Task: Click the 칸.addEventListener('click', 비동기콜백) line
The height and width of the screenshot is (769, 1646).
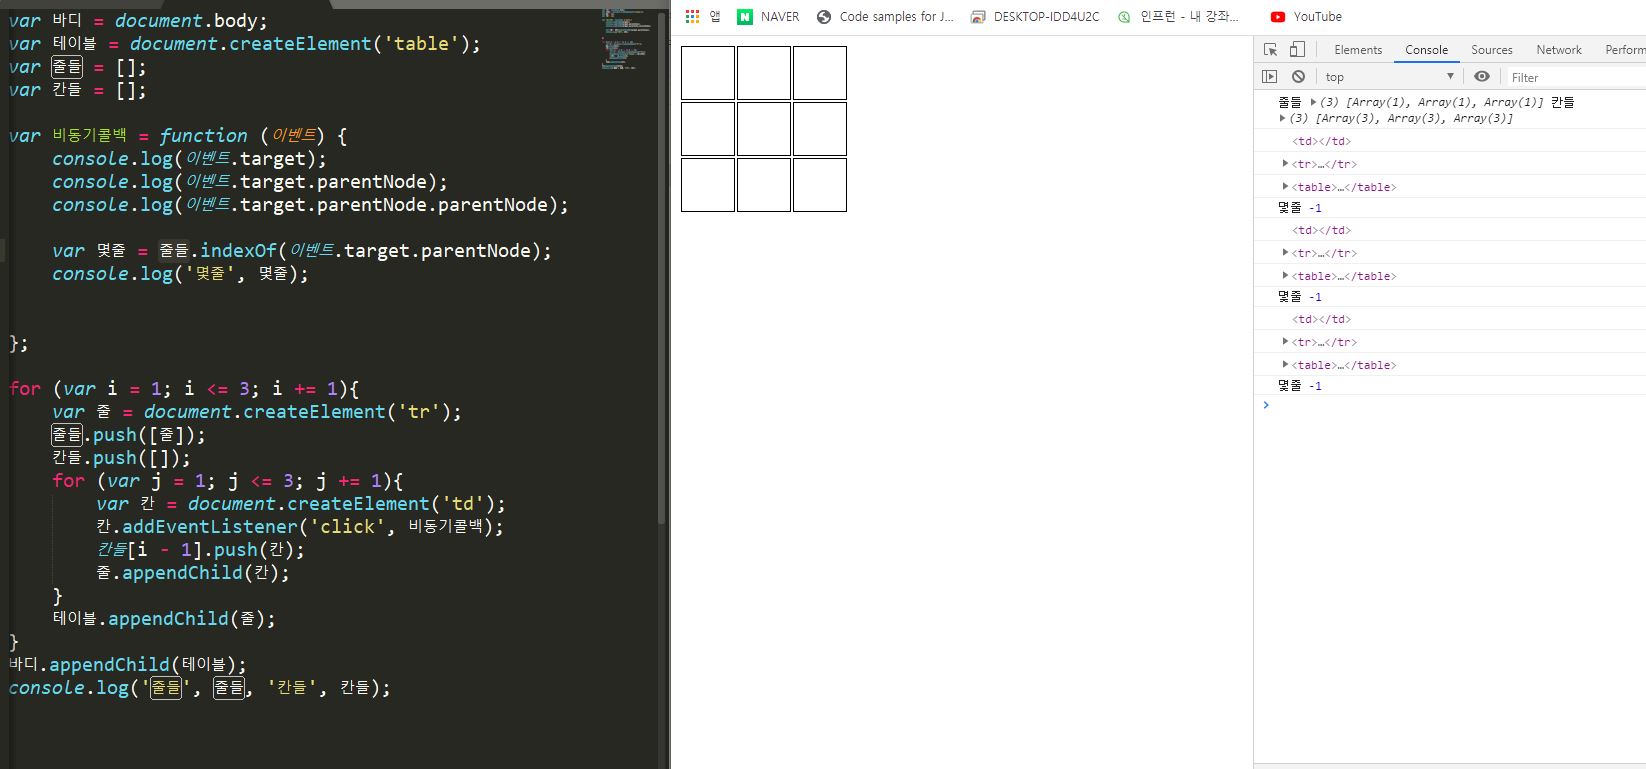Action: pyautogui.click(x=300, y=527)
